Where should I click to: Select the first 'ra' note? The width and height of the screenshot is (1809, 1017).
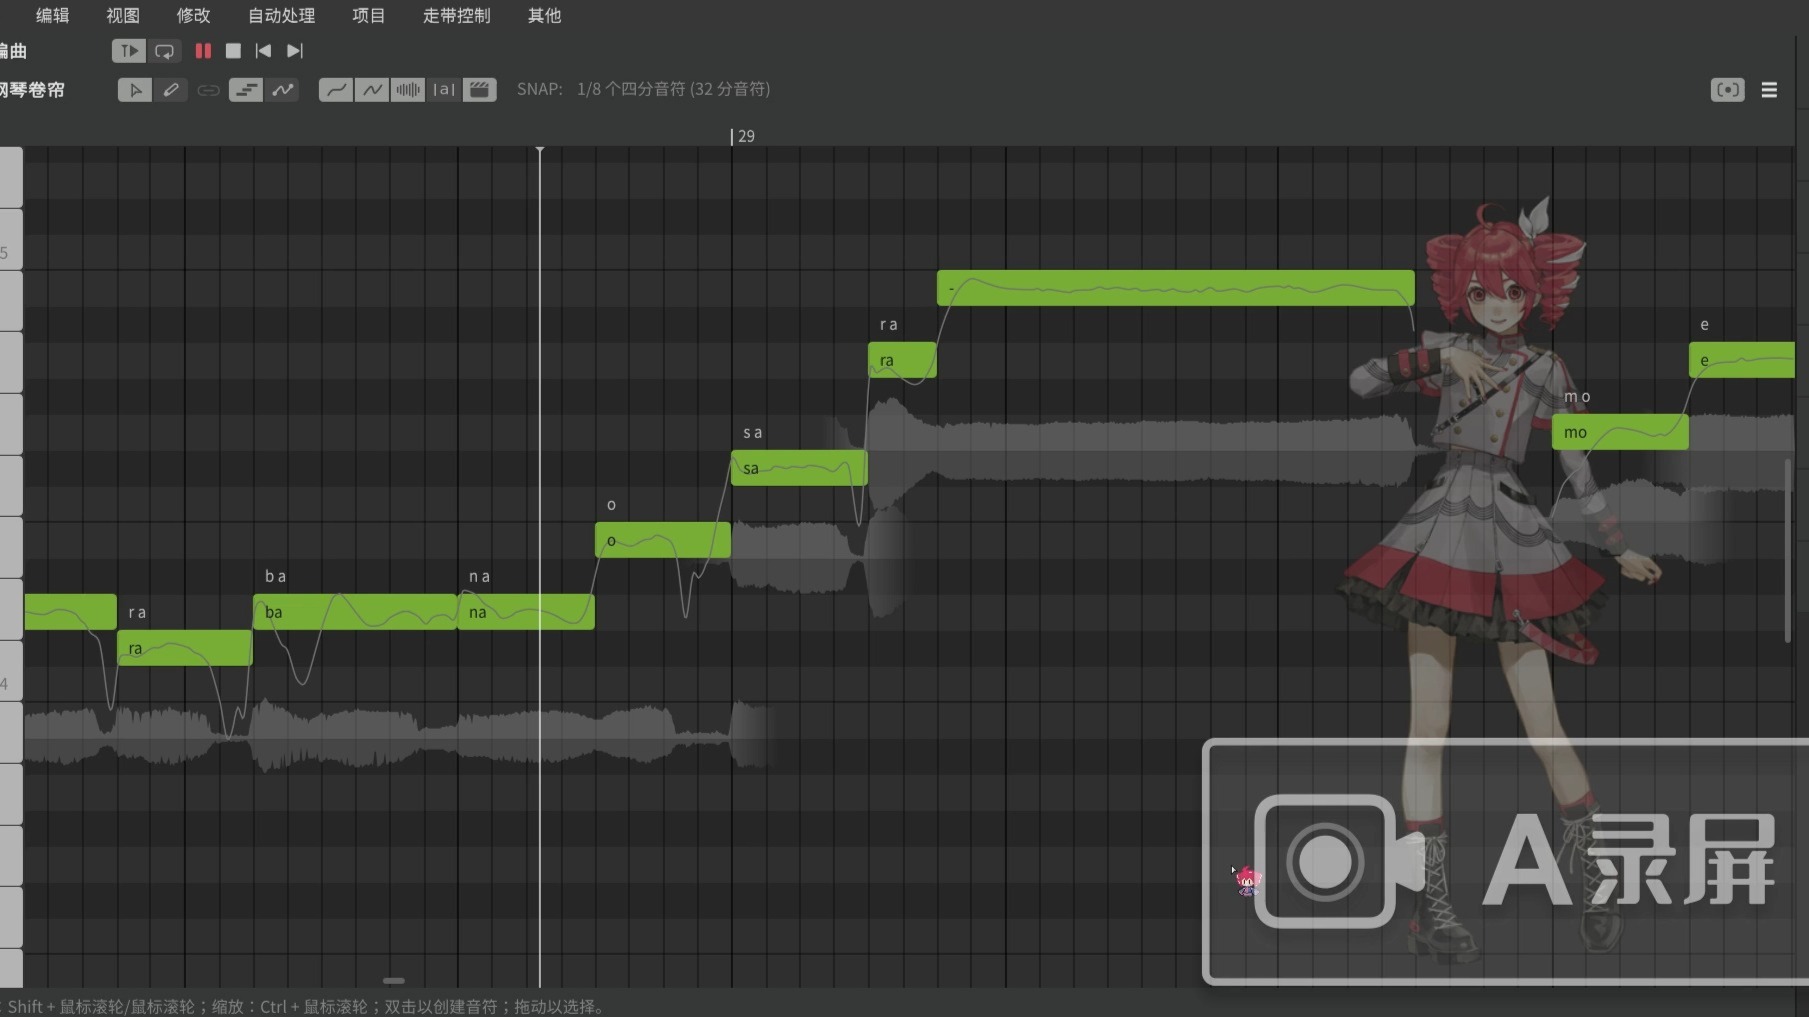coord(185,648)
